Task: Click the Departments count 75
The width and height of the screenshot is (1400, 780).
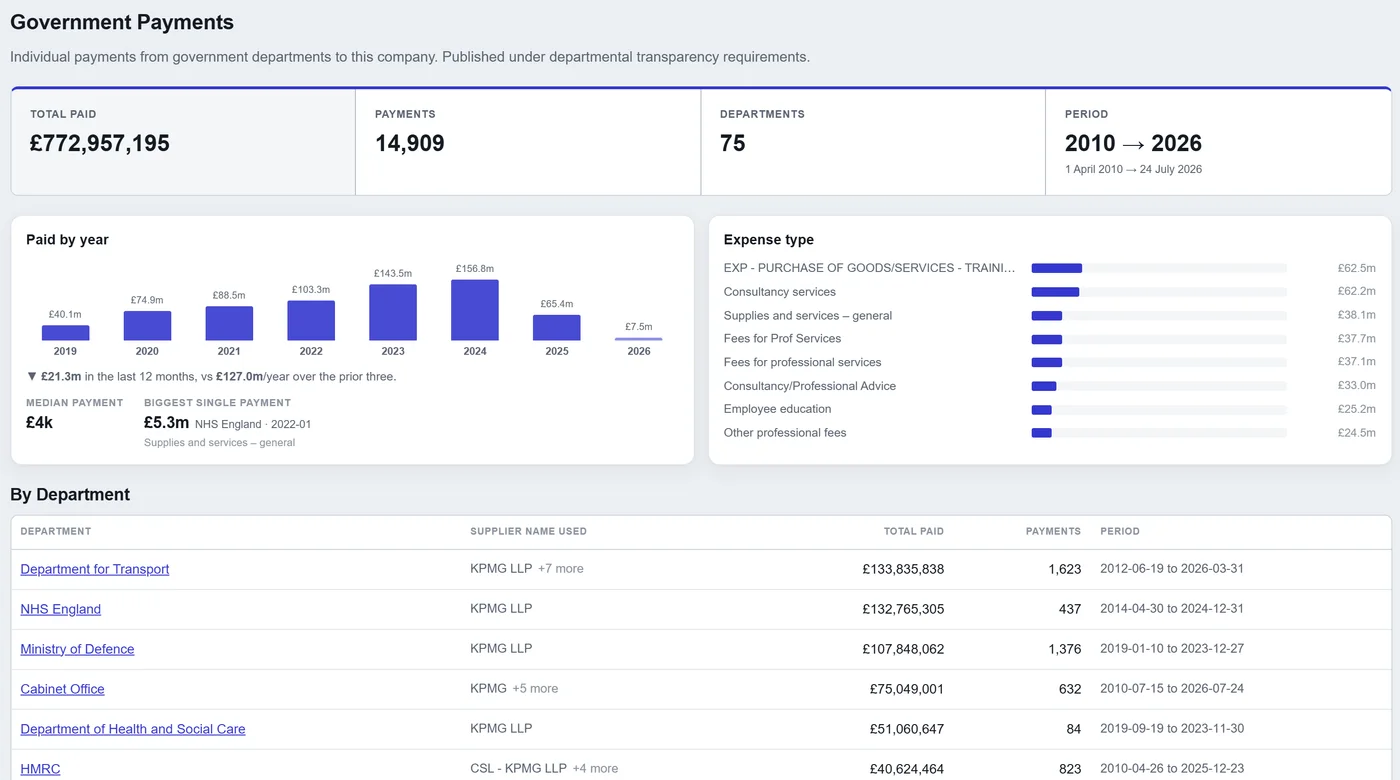Action: [x=733, y=143]
